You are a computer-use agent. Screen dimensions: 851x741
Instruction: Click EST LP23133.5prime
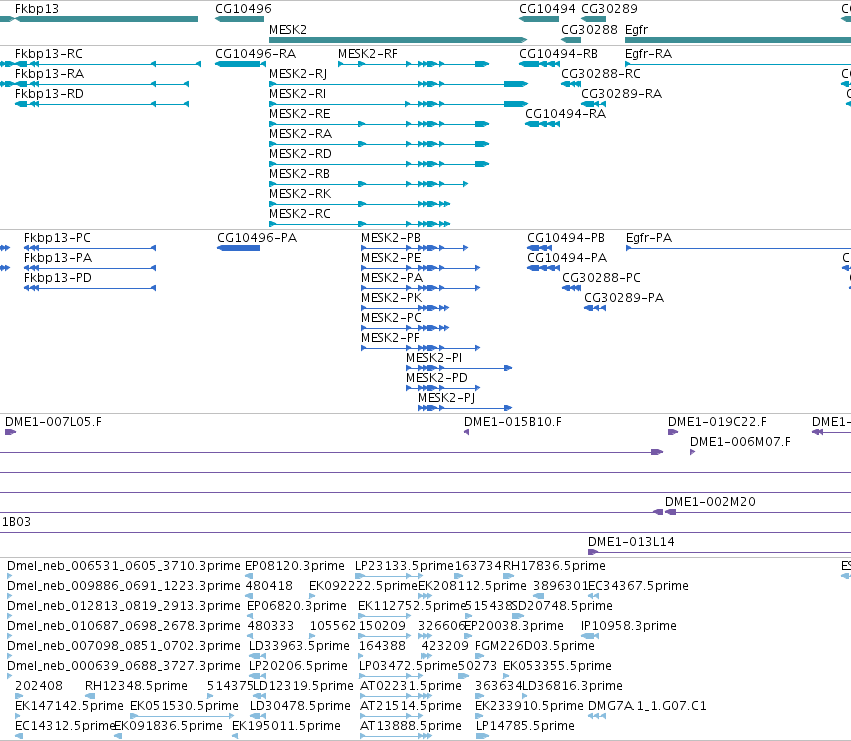(x=404, y=566)
